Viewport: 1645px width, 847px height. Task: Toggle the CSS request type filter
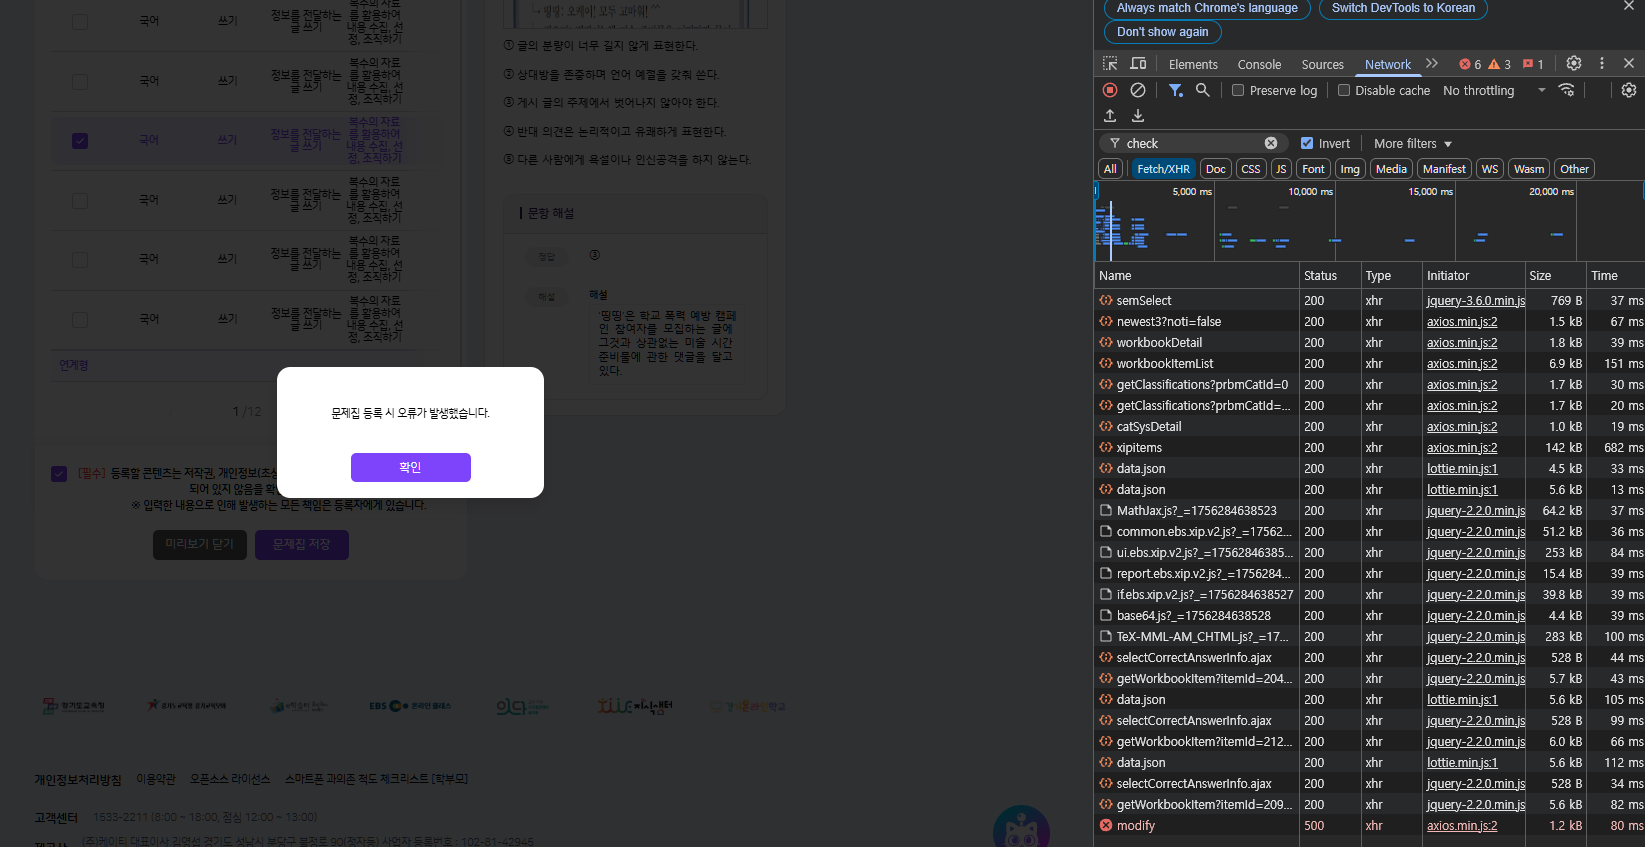pyautogui.click(x=1251, y=169)
